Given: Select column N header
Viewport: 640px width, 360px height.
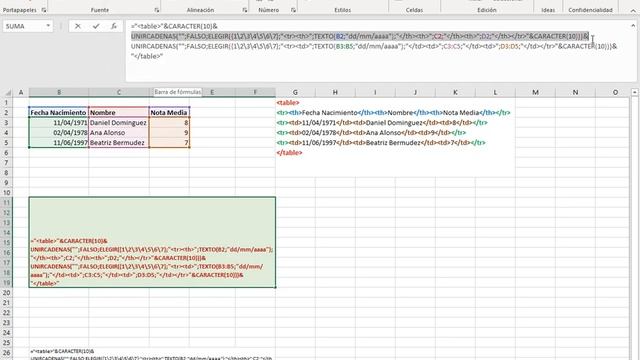Looking at the screenshot, I should (x=575, y=93).
